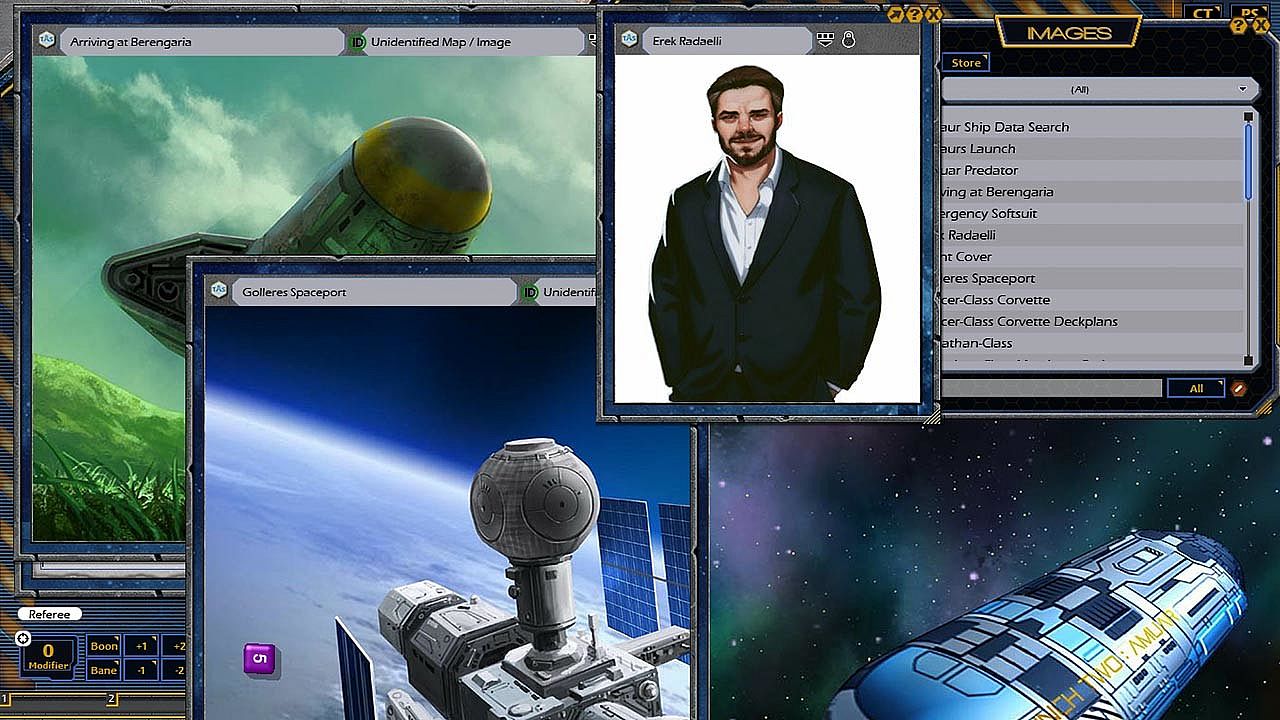
Task: Click the Boon modifier button
Action: point(104,646)
